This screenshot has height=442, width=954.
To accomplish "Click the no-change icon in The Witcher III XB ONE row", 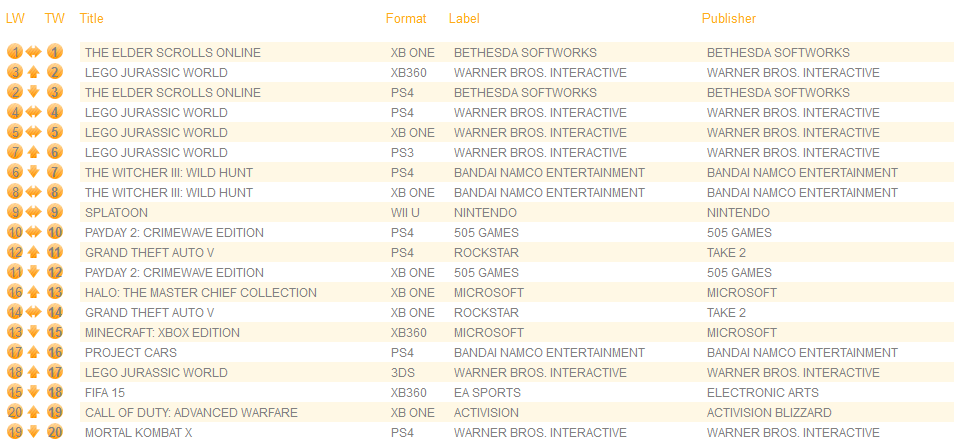I will click(34, 192).
